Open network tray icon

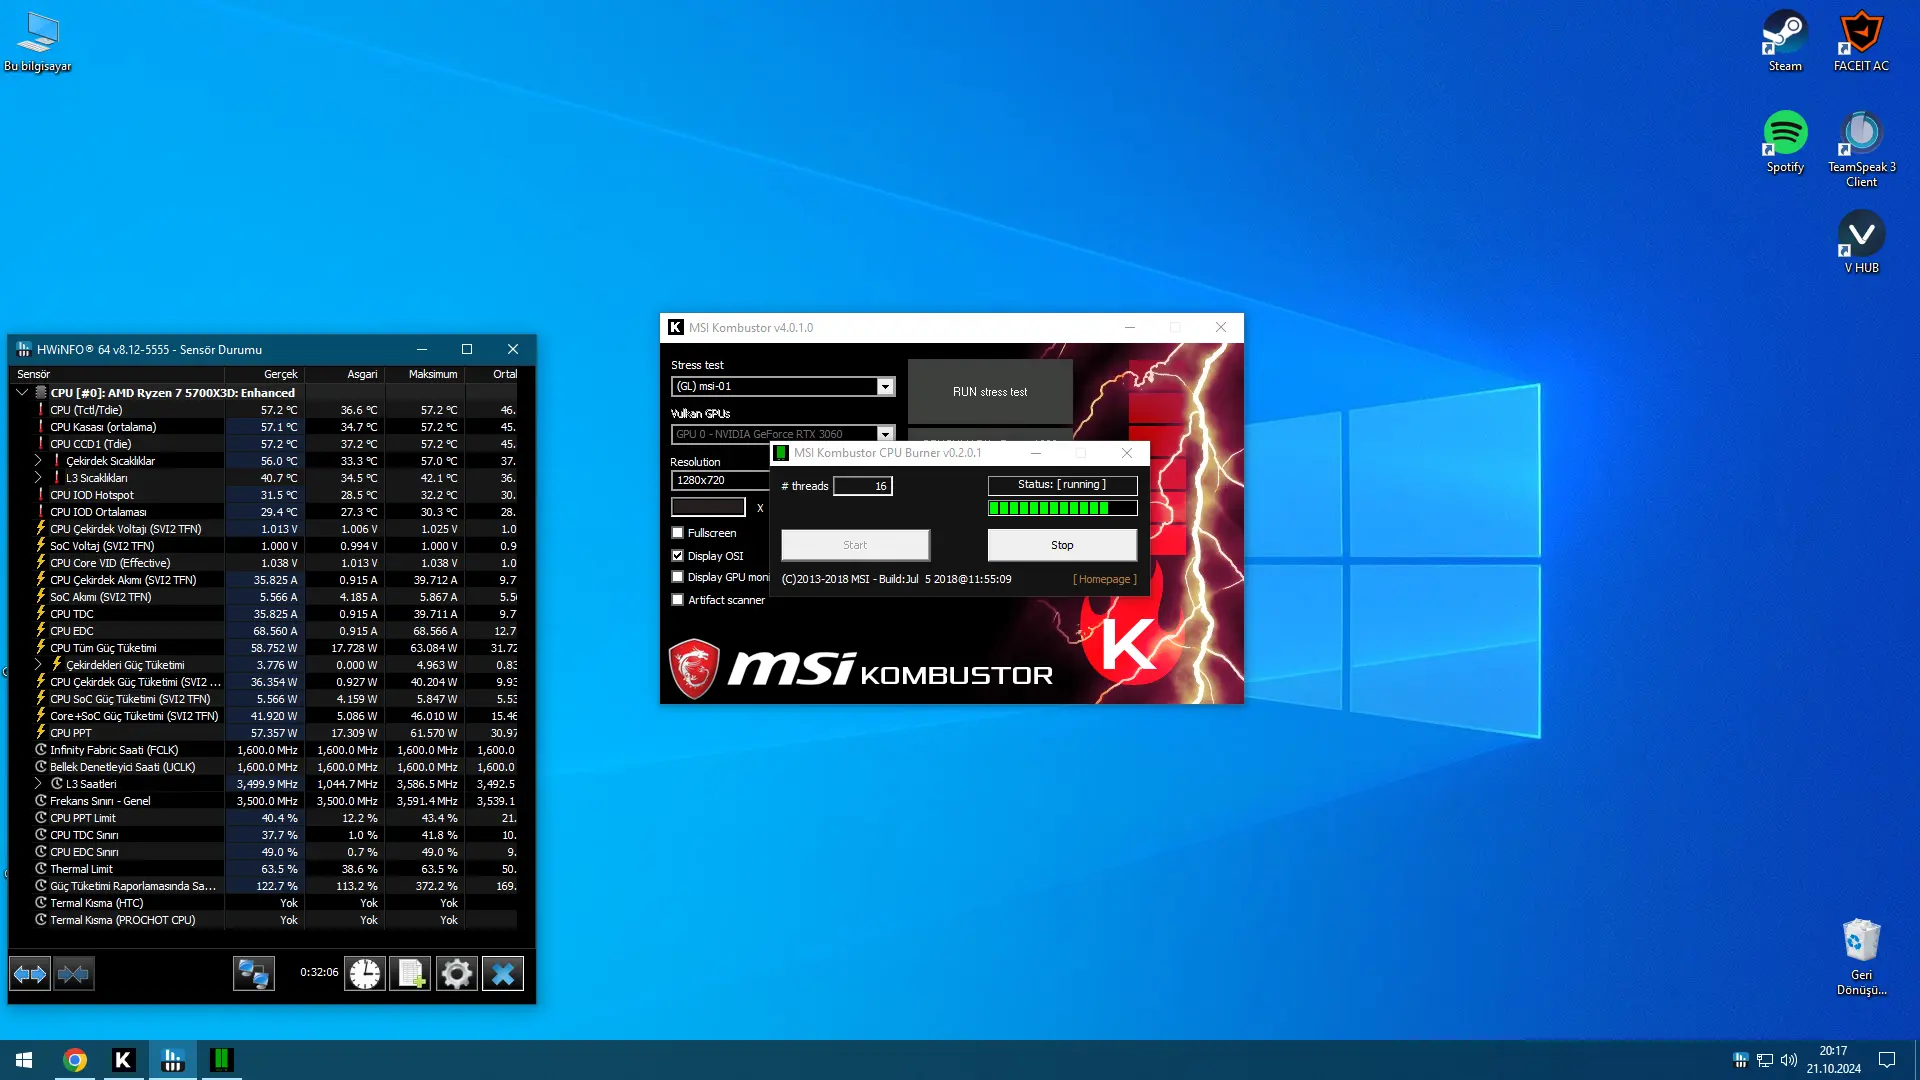(1765, 1060)
